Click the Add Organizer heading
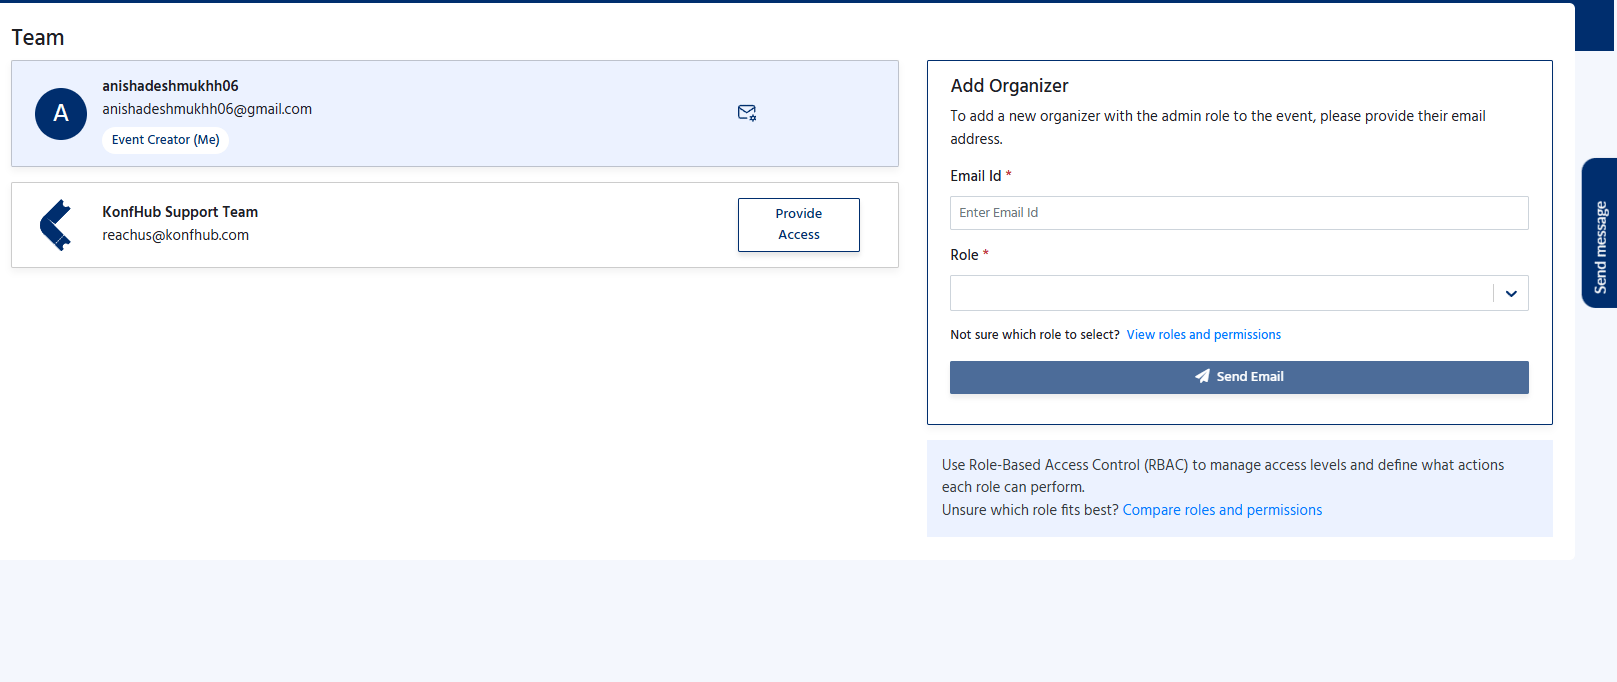Screen dimensions: 1617x682 [1009, 86]
